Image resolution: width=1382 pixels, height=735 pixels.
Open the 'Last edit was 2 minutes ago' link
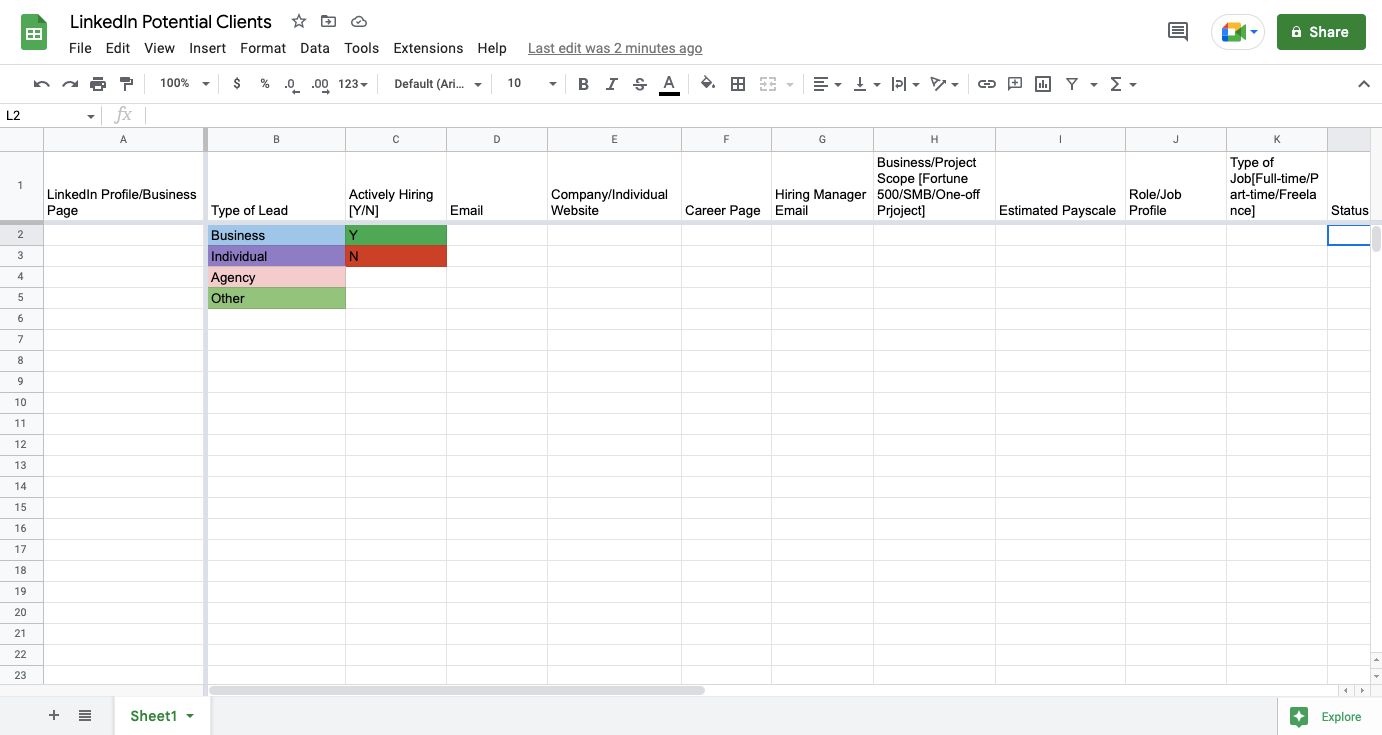pos(614,48)
